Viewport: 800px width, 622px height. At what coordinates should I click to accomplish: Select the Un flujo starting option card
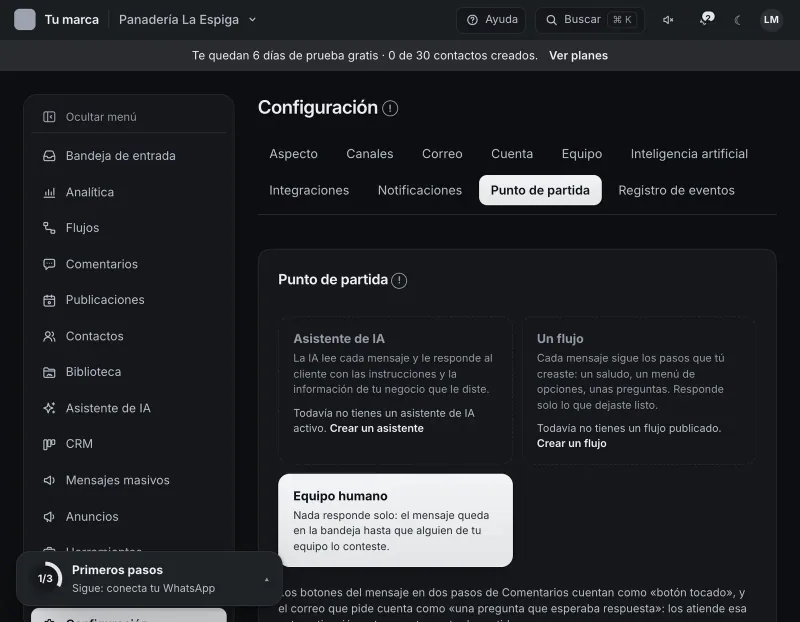pyautogui.click(x=638, y=390)
